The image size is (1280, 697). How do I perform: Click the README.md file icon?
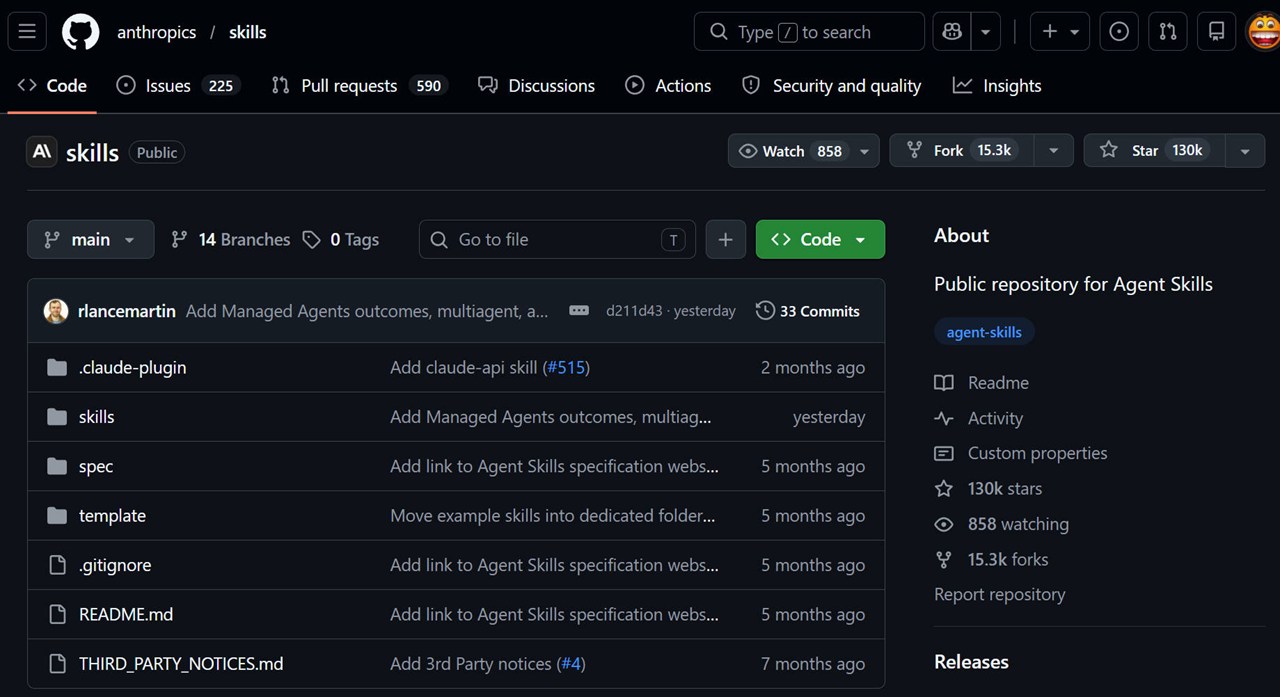pyautogui.click(x=57, y=614)
